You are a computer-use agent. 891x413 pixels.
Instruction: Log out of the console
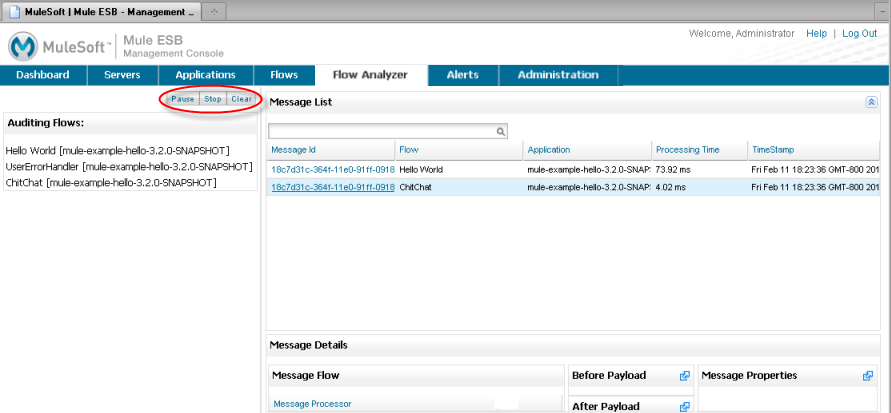859,33
